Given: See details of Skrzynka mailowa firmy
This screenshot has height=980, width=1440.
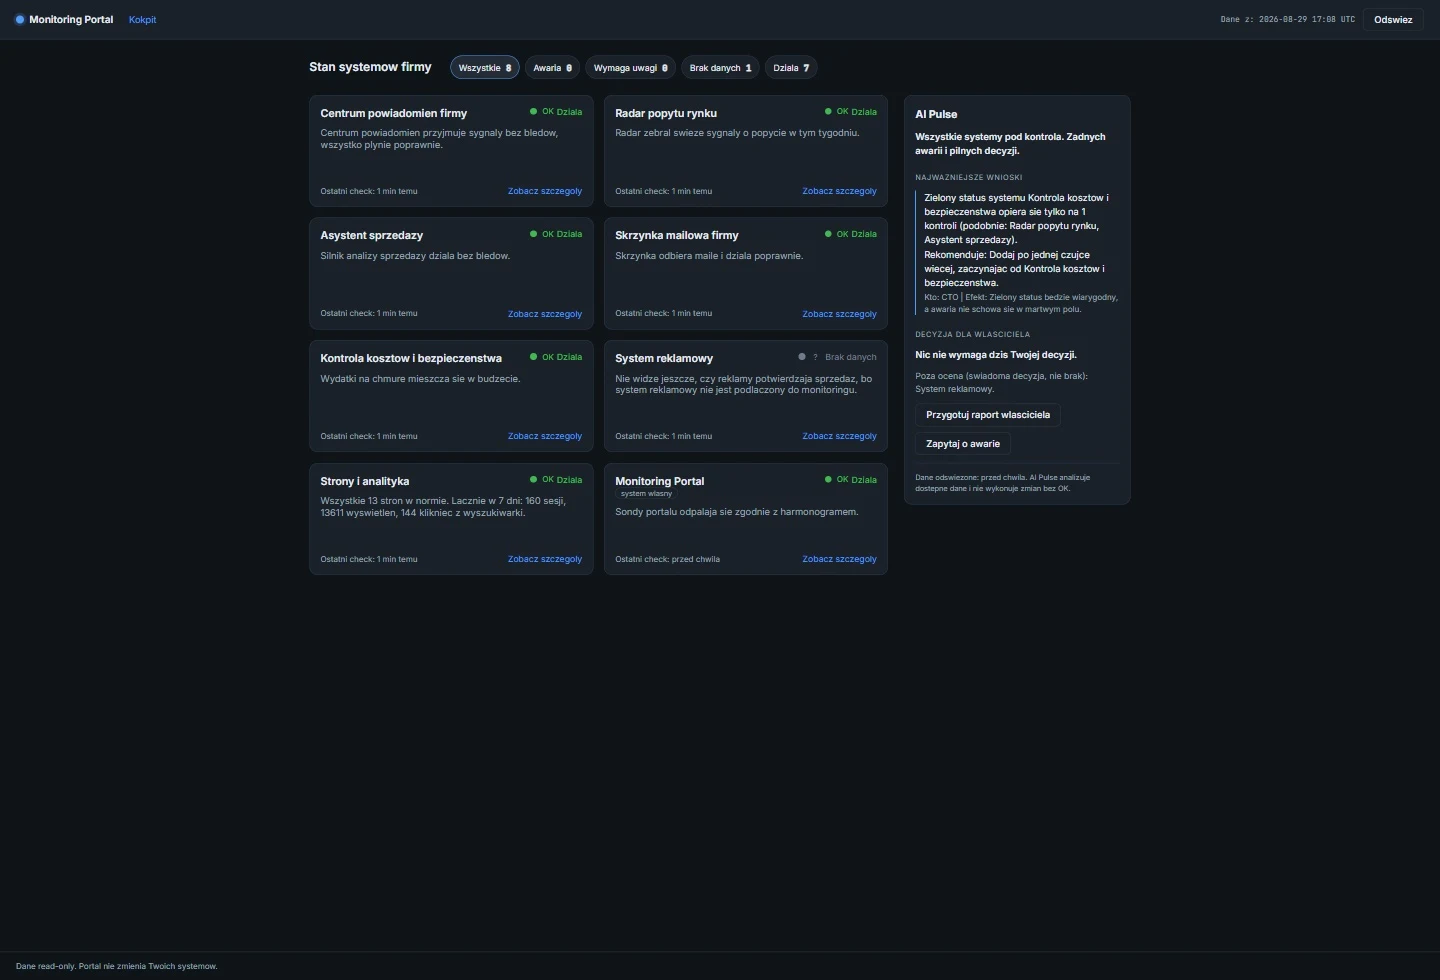Looking at the screenshot, I should pos(839,314).
